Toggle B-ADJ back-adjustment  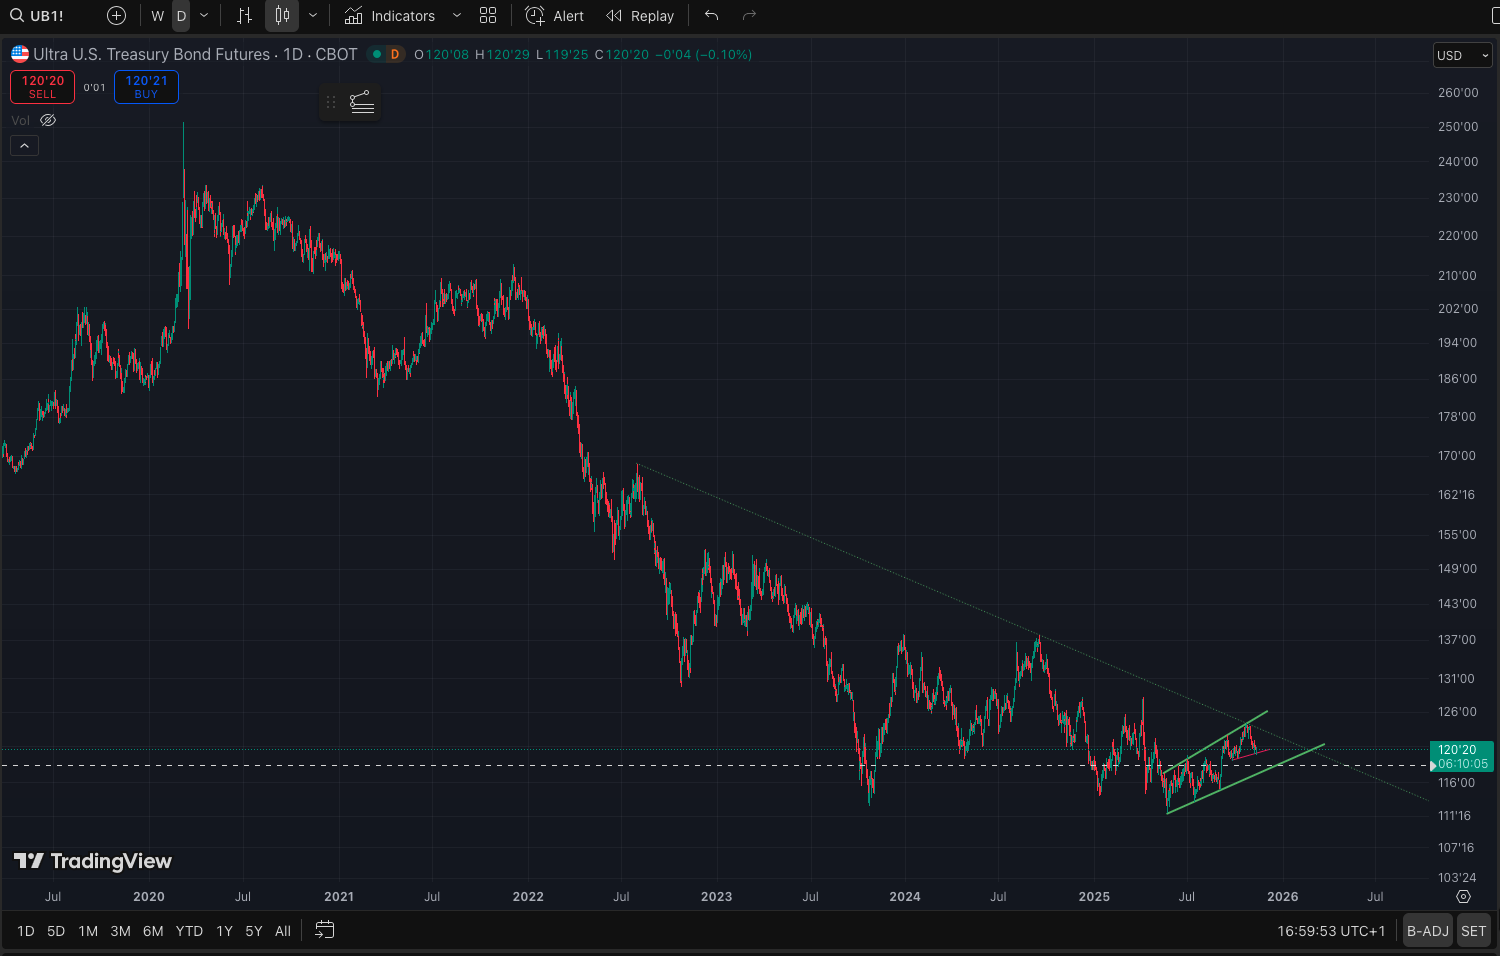pos(1427,931)
